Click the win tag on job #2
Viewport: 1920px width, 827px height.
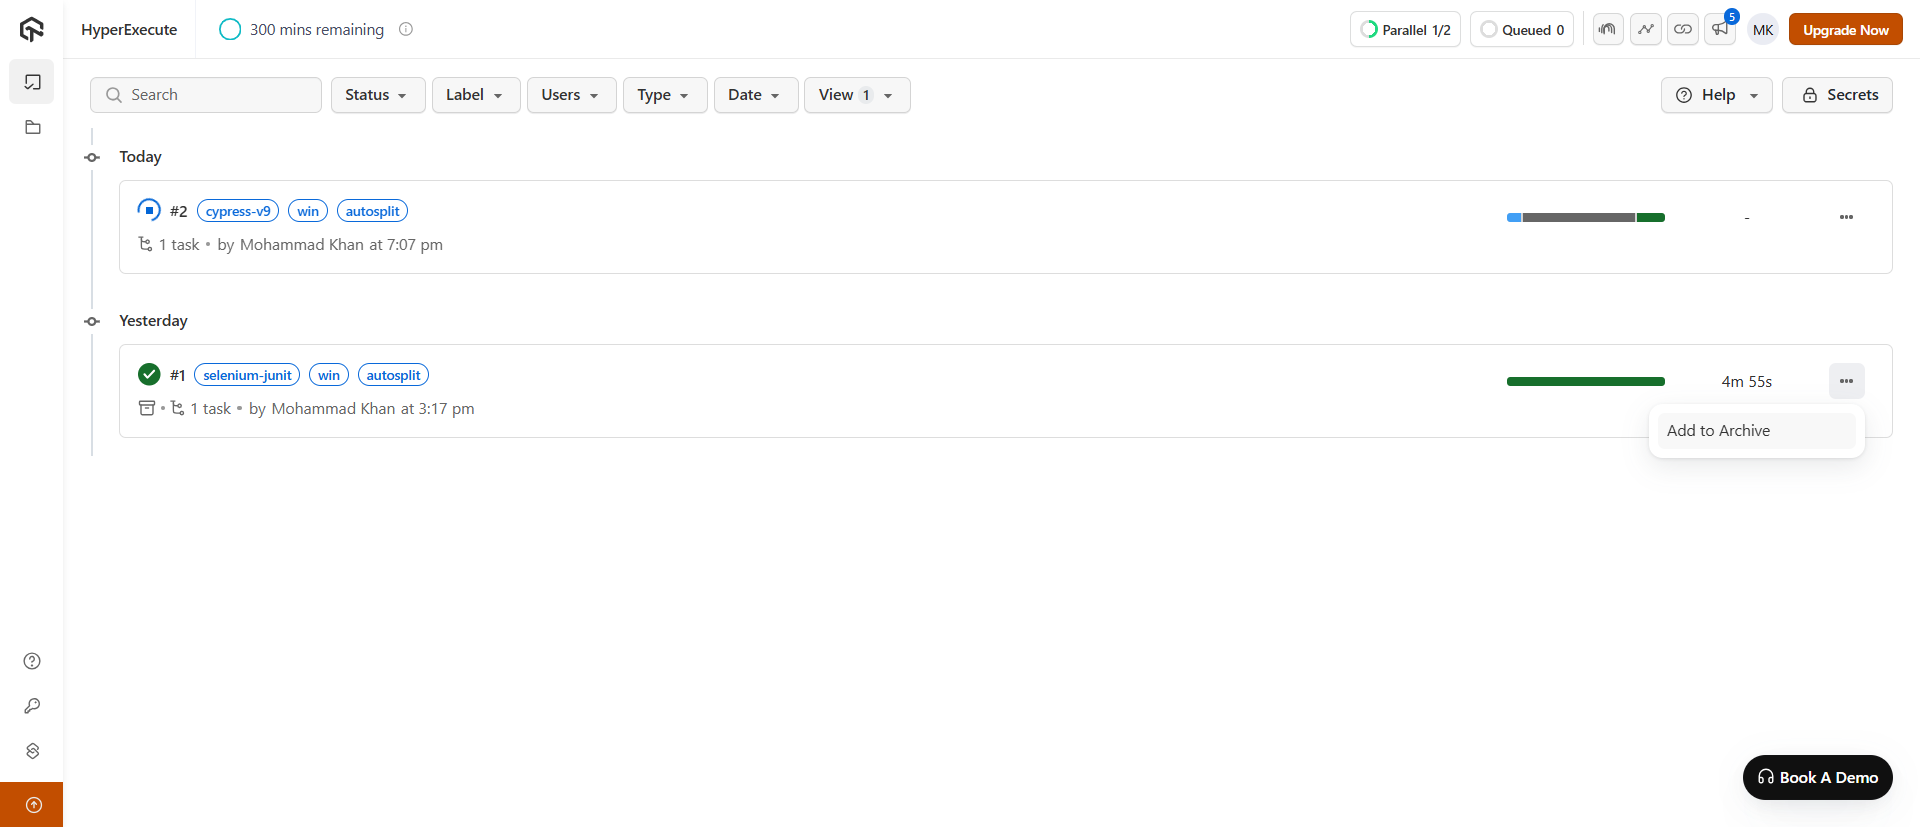pos(308,211)
